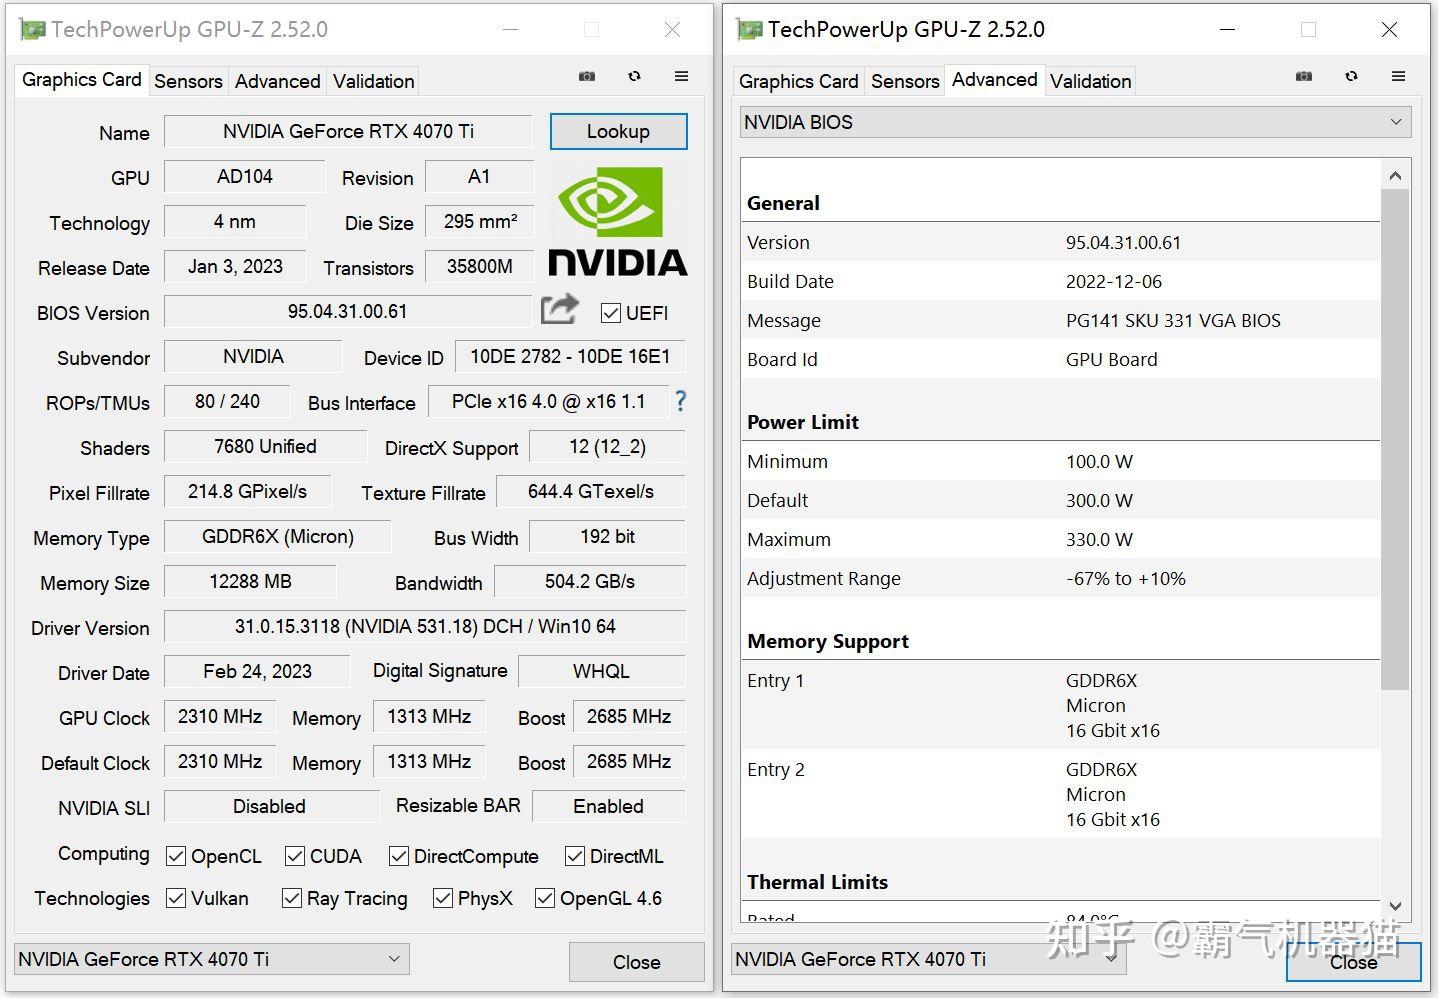1438x998 pixels.
Task: Share the BIOS via the export icon
Action: 559,311
